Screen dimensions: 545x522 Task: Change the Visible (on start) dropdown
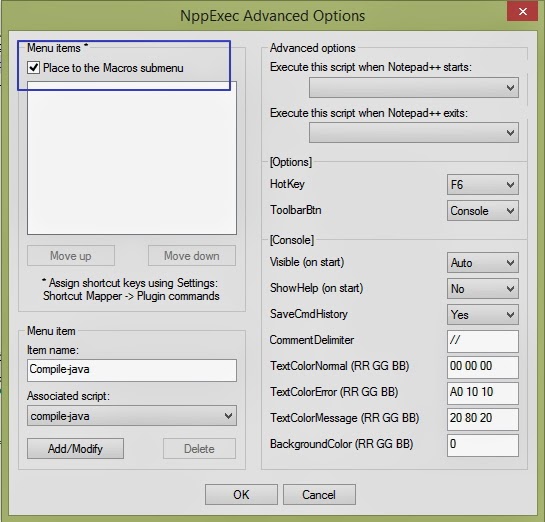click(482, 263)
